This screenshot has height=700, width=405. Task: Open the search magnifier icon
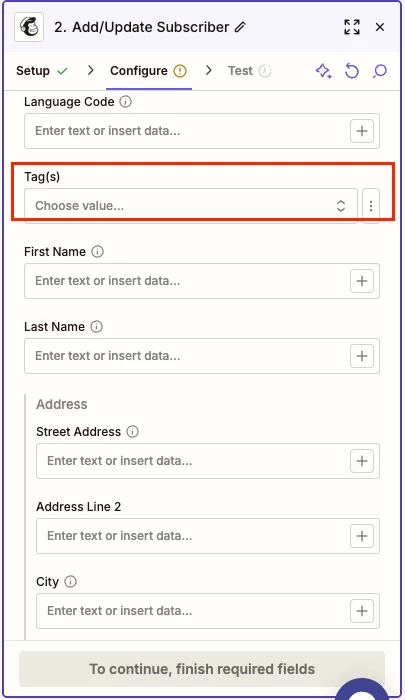380,71
